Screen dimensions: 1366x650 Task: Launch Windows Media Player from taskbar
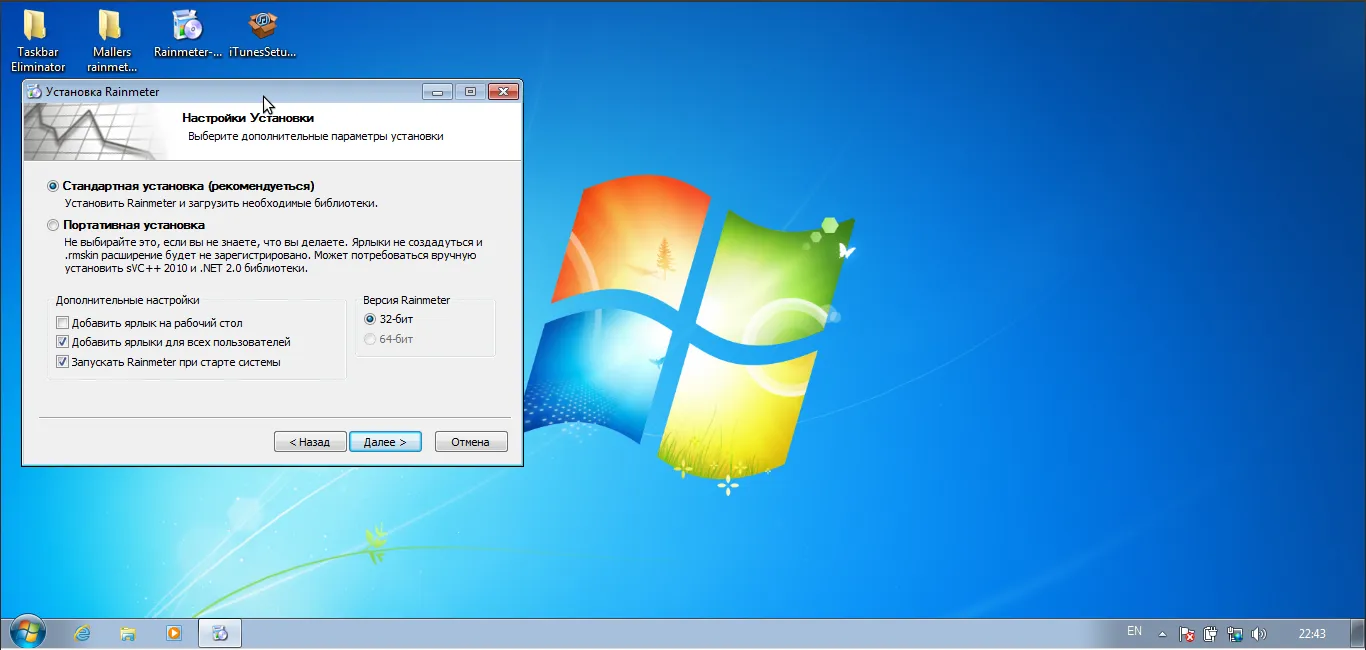click(174, 633)
